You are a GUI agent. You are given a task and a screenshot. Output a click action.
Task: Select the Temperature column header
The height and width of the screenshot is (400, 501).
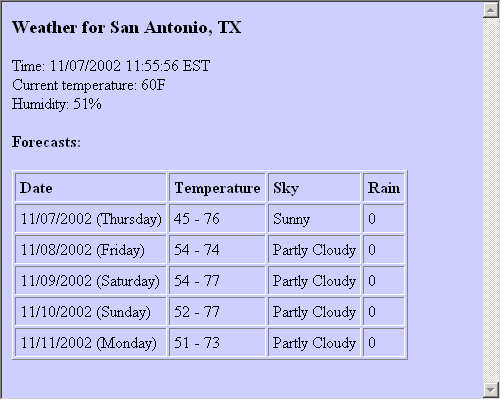[x=217, y=188]
